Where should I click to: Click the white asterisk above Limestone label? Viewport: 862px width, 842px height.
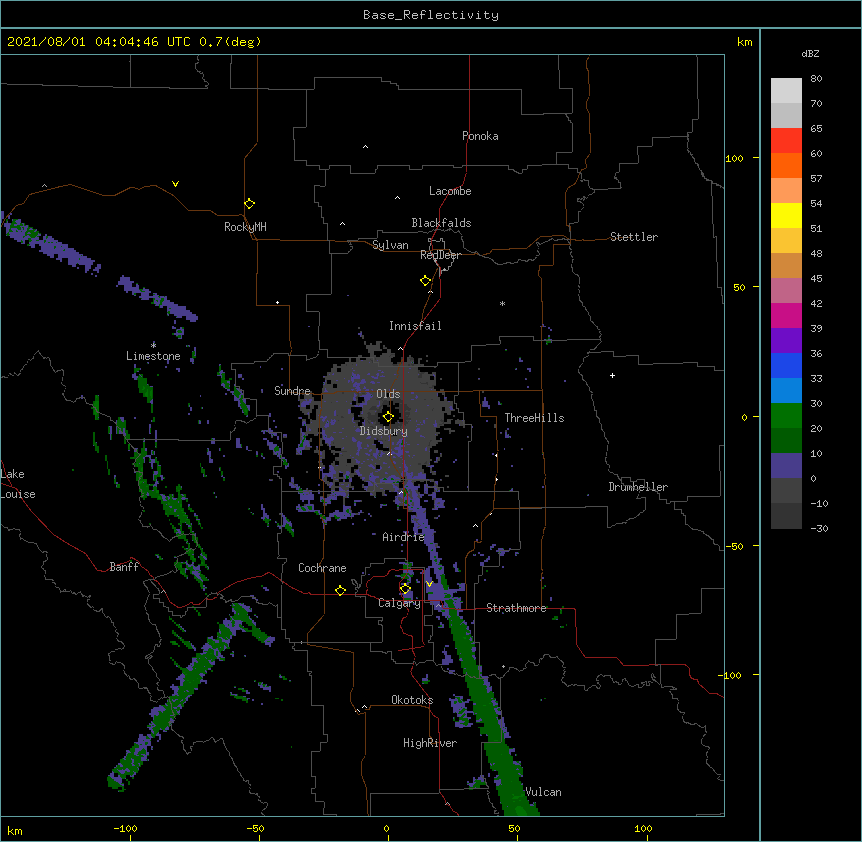pos(153,345)
